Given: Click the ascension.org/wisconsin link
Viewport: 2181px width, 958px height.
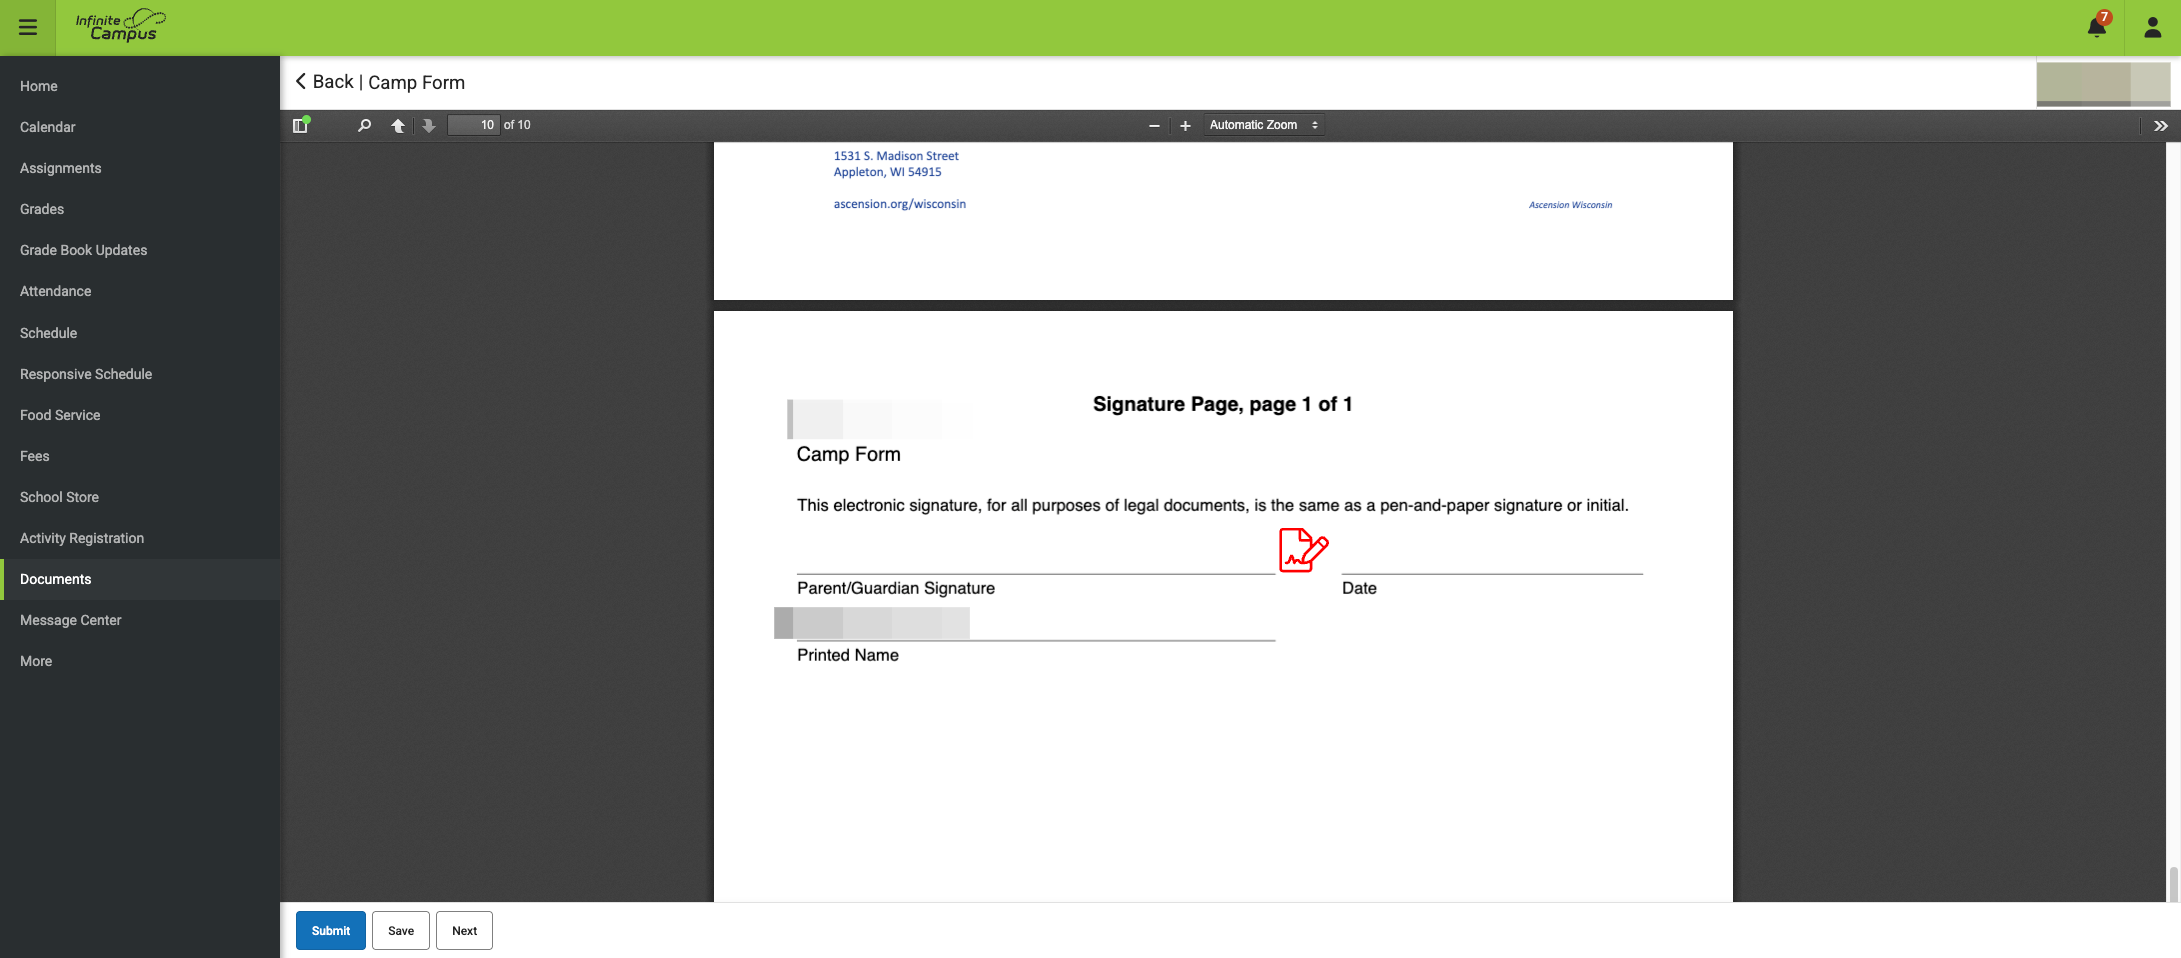Looking at the screenshot, I should [899, 204].
